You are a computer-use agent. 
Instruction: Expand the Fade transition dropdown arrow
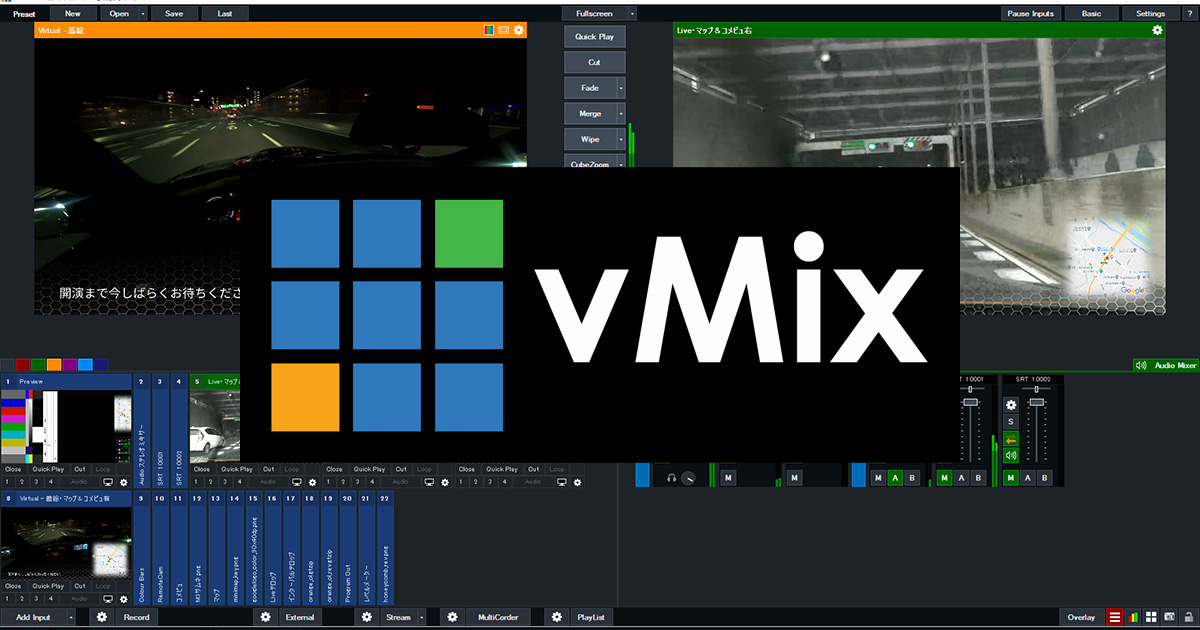click(621, 88)
